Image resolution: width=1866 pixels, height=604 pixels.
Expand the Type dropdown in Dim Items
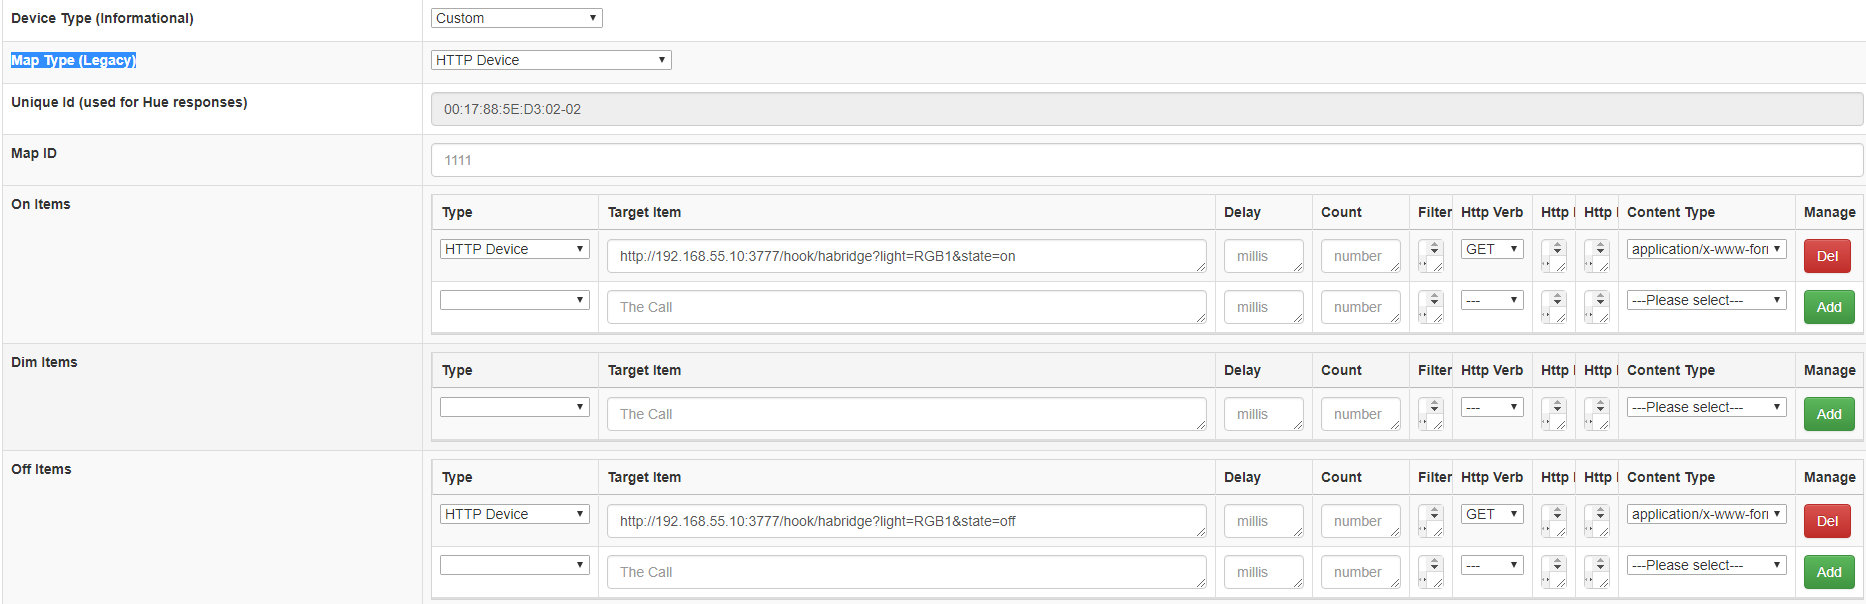514,407
